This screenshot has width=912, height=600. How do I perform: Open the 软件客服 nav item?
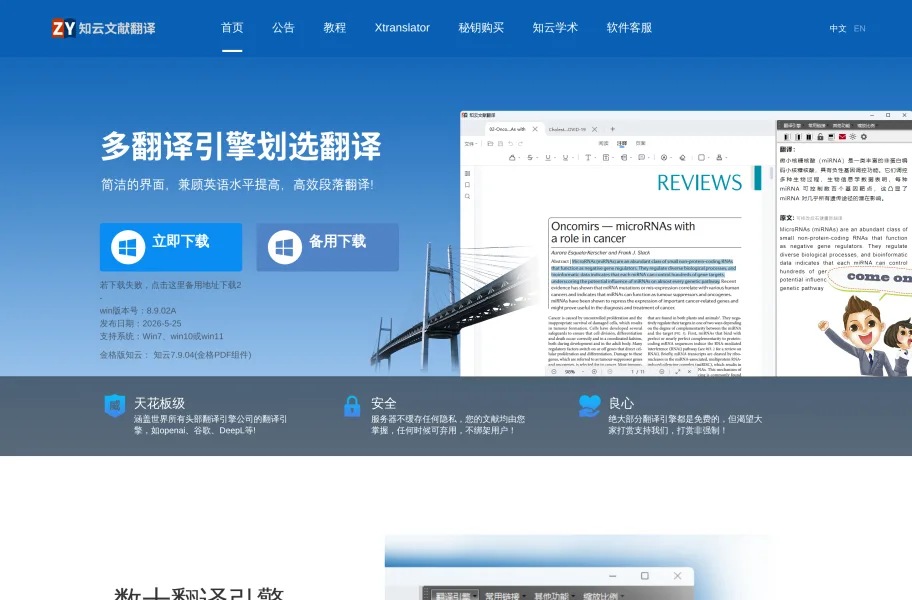pos(629,28)
